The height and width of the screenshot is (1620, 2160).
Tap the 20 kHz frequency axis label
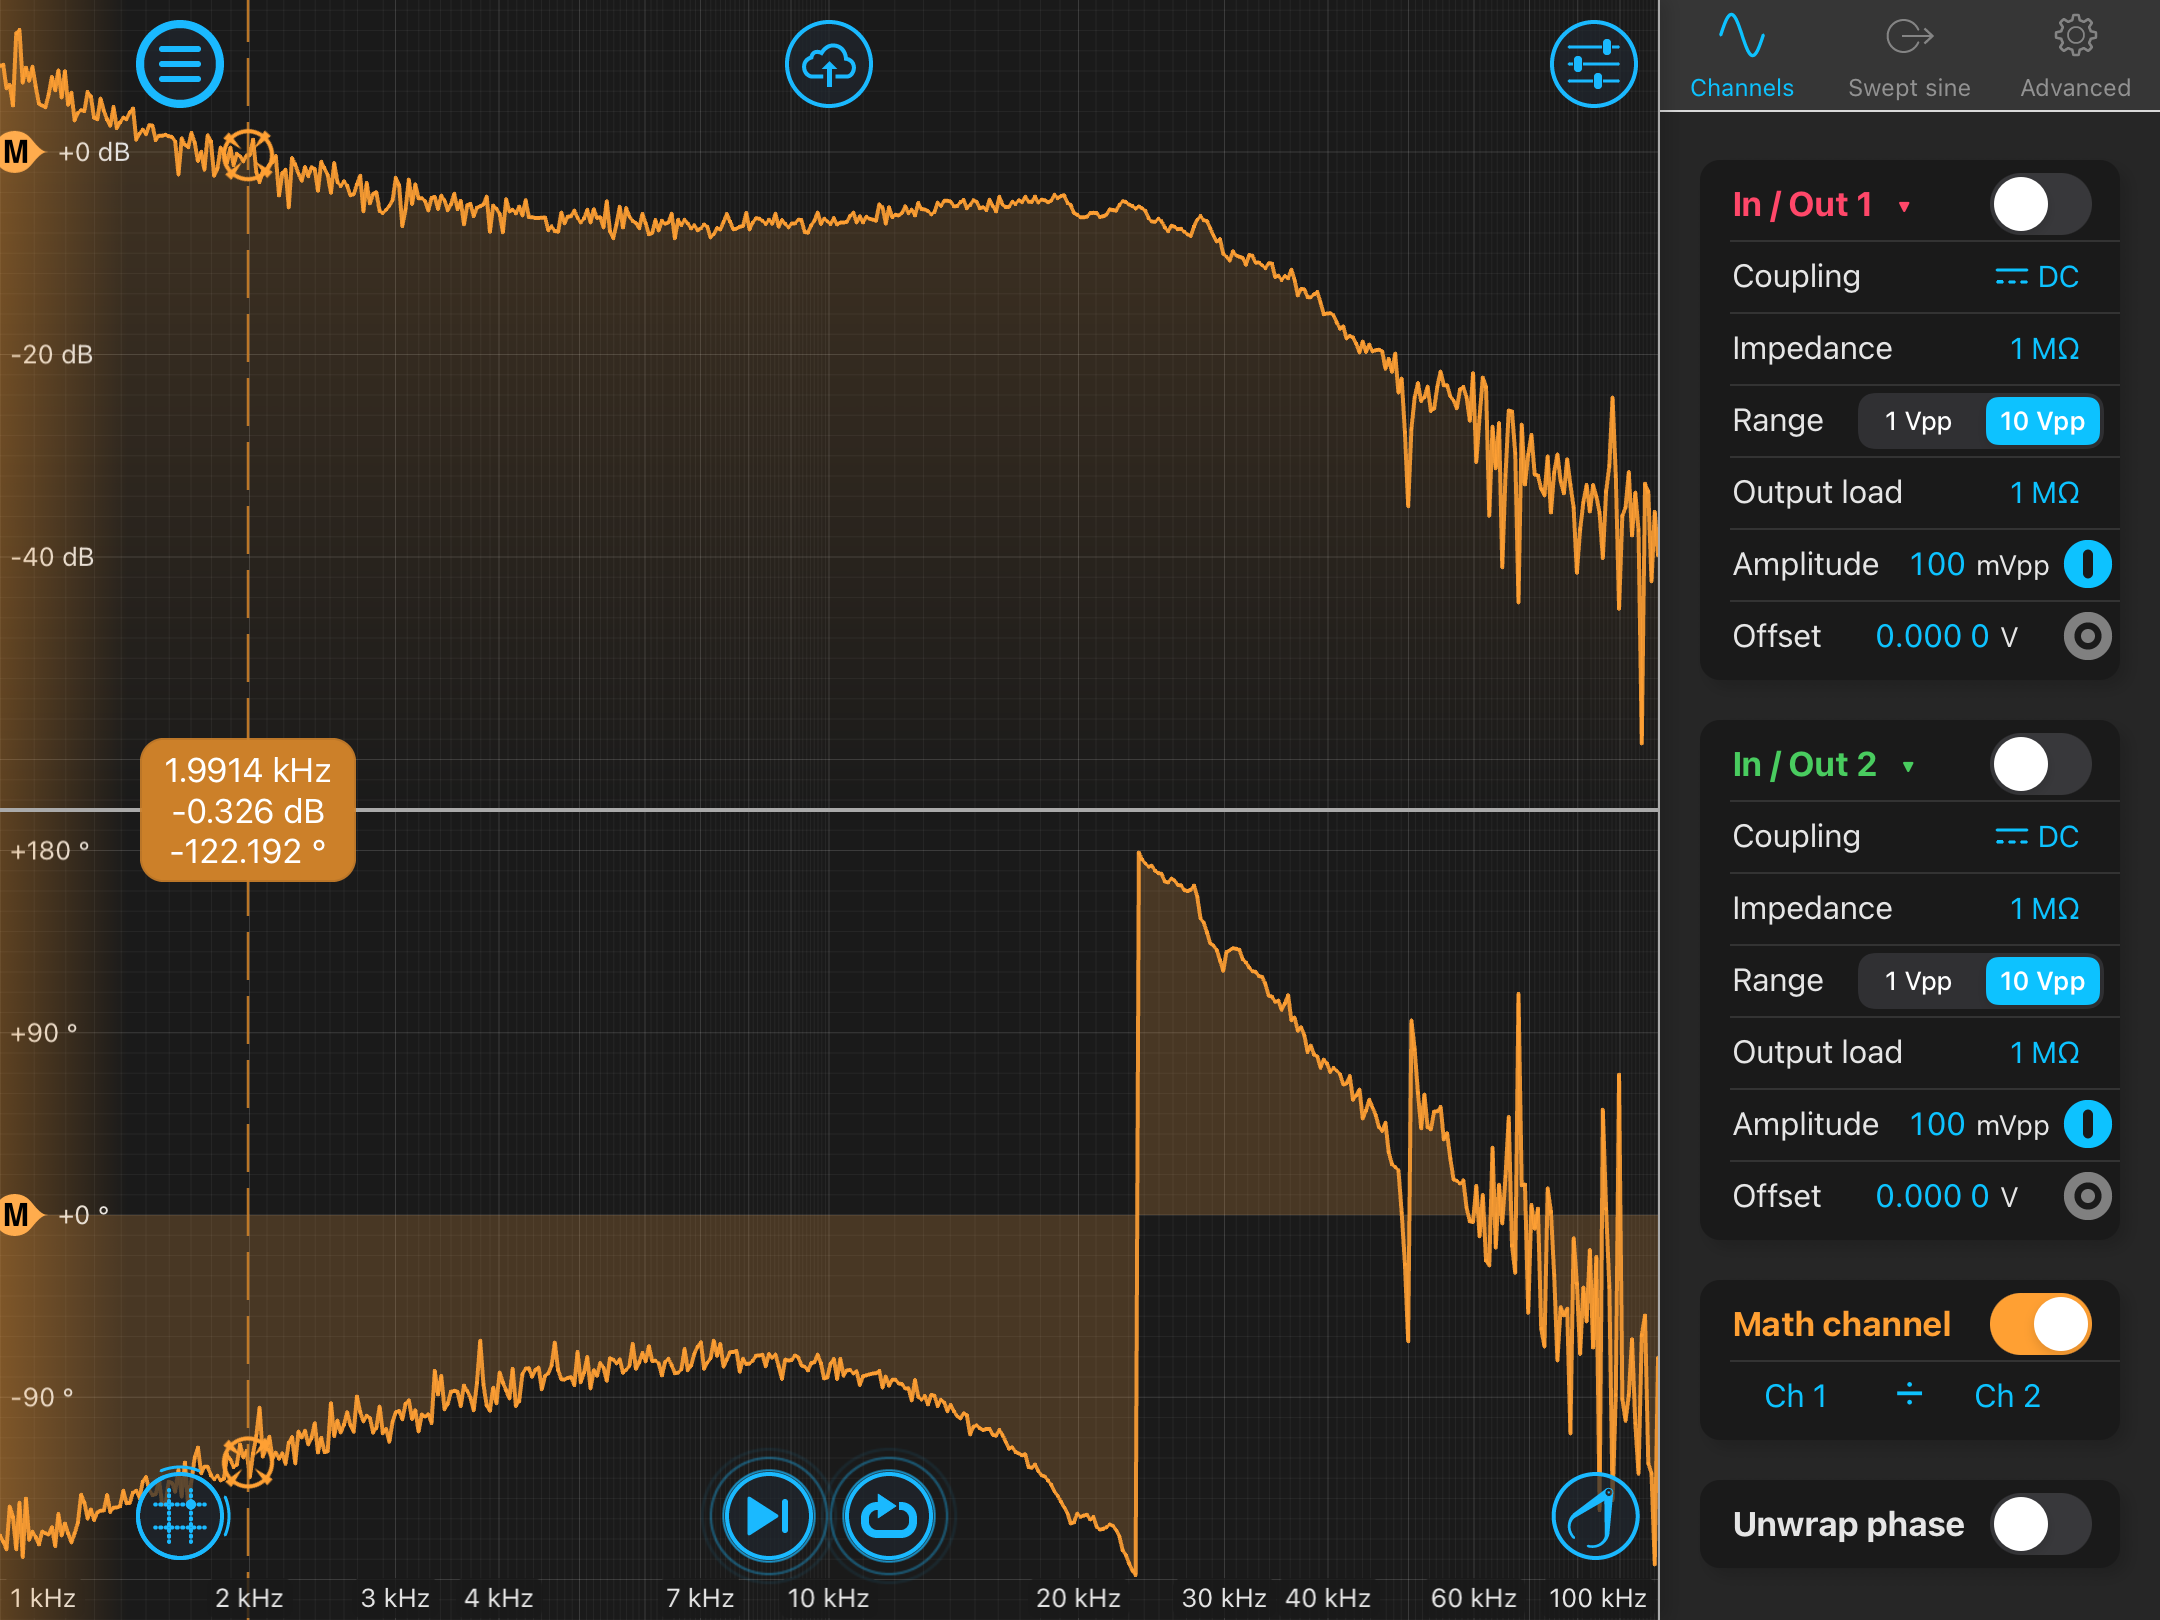(1078, 1598)
